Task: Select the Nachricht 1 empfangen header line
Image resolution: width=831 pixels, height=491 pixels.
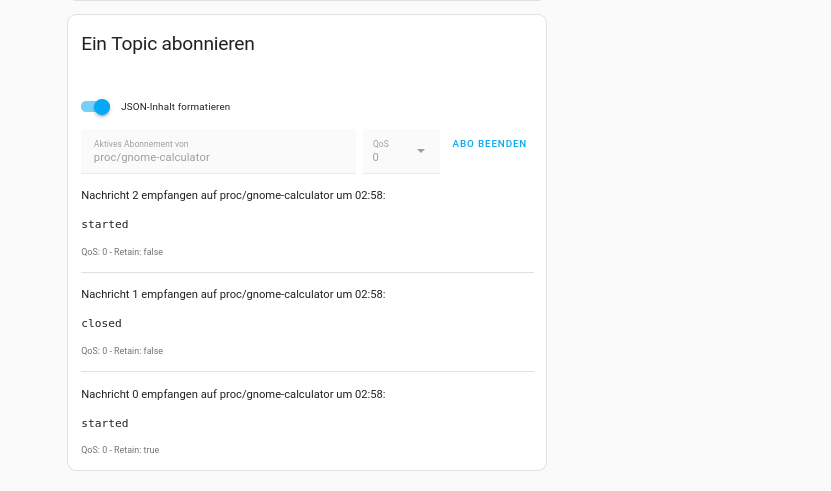Action: pos(233,295)
